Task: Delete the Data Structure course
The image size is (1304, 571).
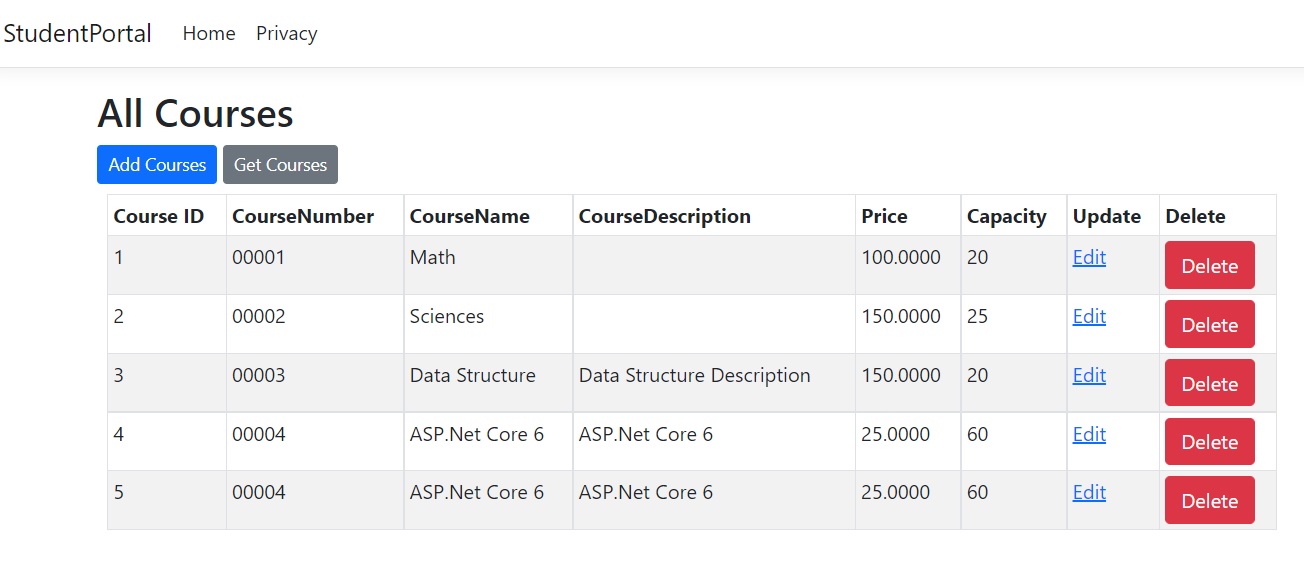Action: (1210, 384)
